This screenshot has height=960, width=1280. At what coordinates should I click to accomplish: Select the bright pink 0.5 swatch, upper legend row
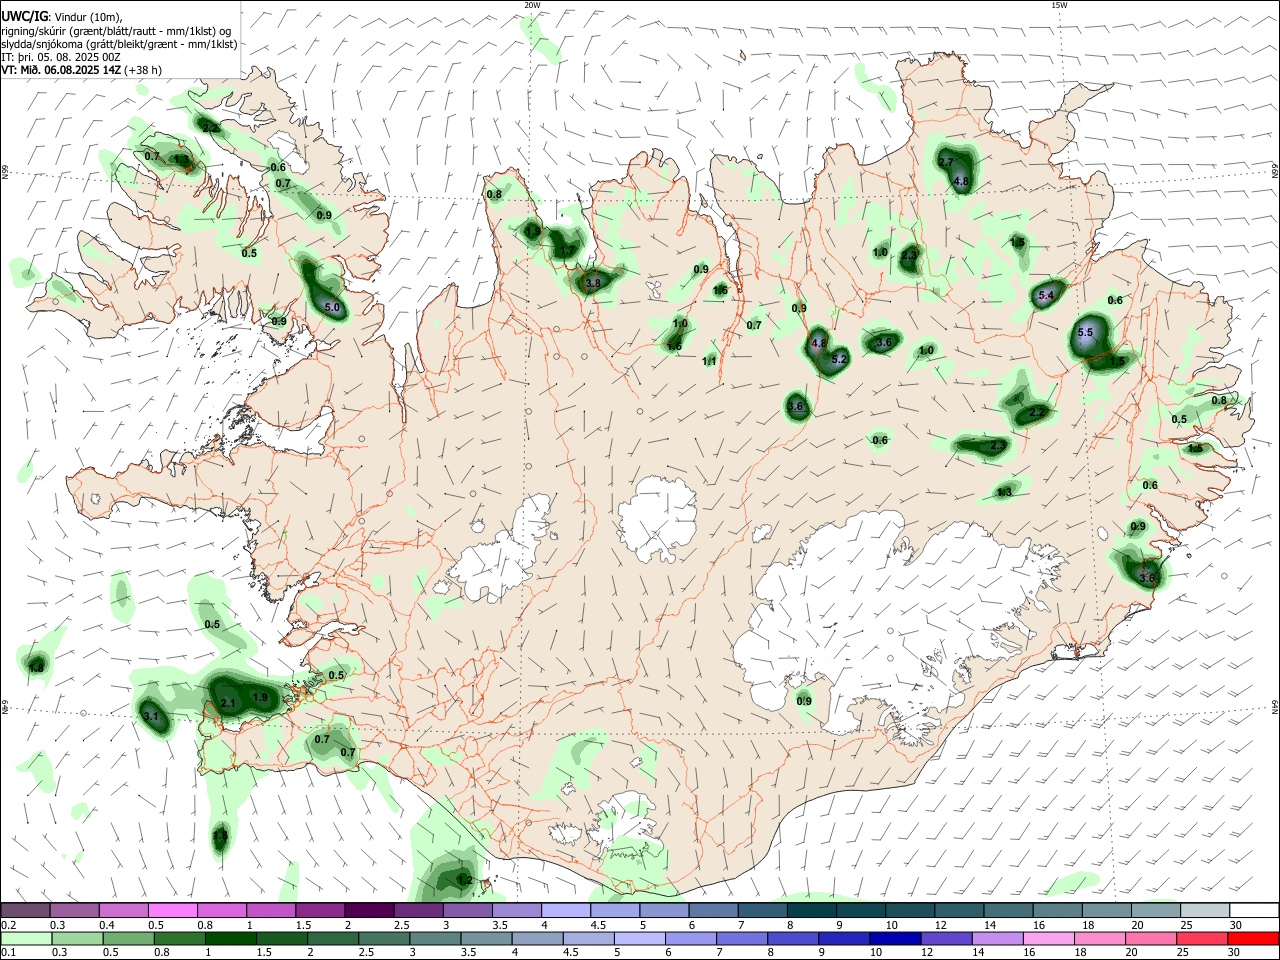pos(172,910)
